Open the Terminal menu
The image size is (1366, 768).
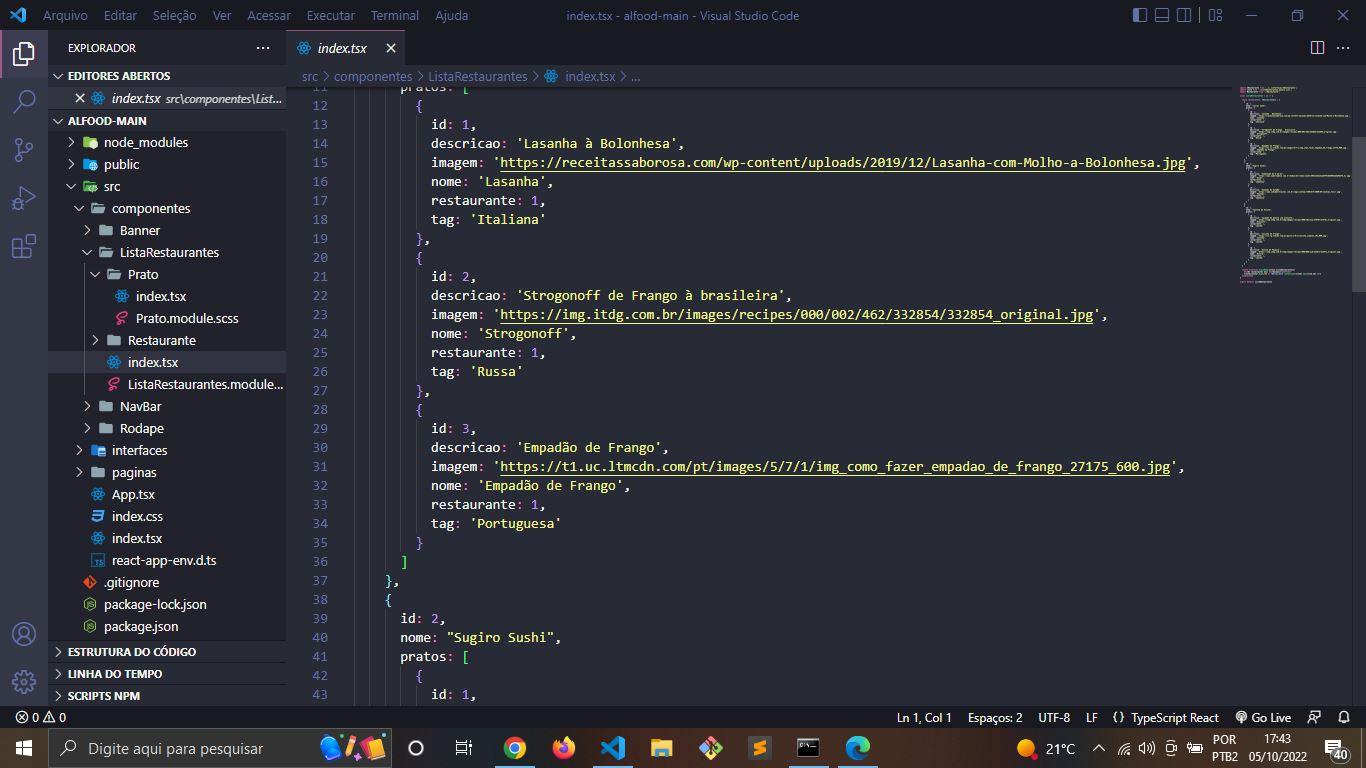tap(395, 15)
